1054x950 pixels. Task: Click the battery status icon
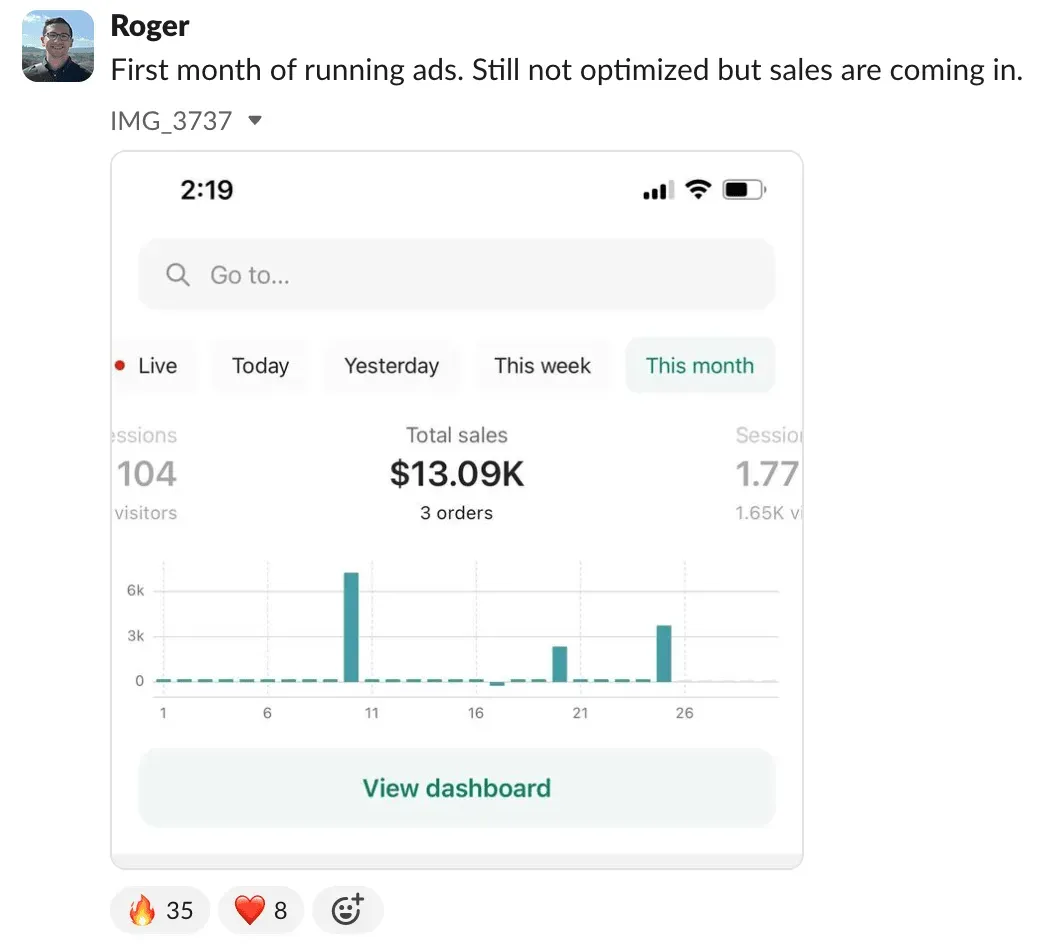pyautogui.click(x=744, y=190)
